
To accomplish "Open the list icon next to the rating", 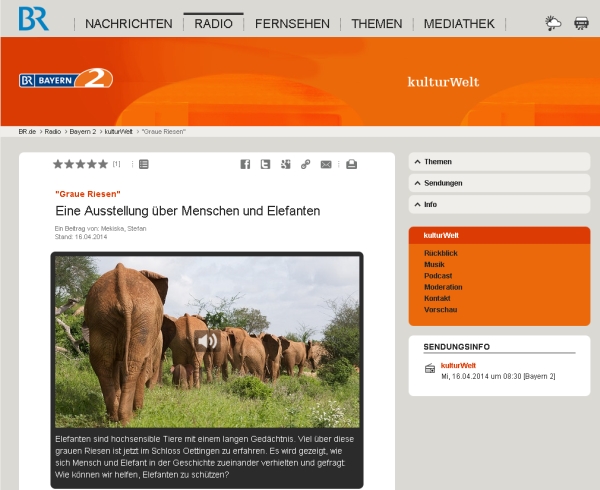I will click(143, 164).
